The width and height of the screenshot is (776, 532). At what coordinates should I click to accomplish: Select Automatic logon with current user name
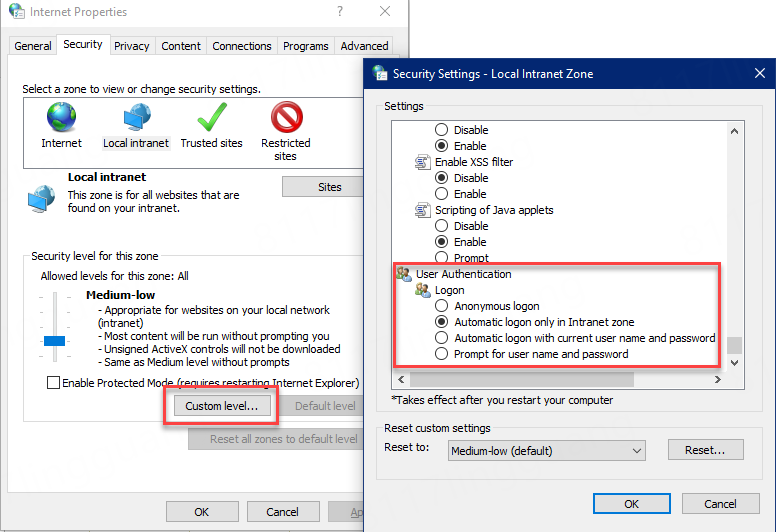(x=441, y=338)
